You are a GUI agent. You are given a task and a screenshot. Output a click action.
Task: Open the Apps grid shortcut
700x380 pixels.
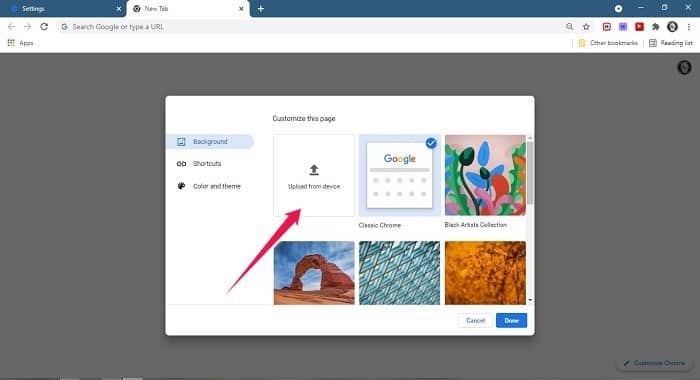(x=21, y=43)
